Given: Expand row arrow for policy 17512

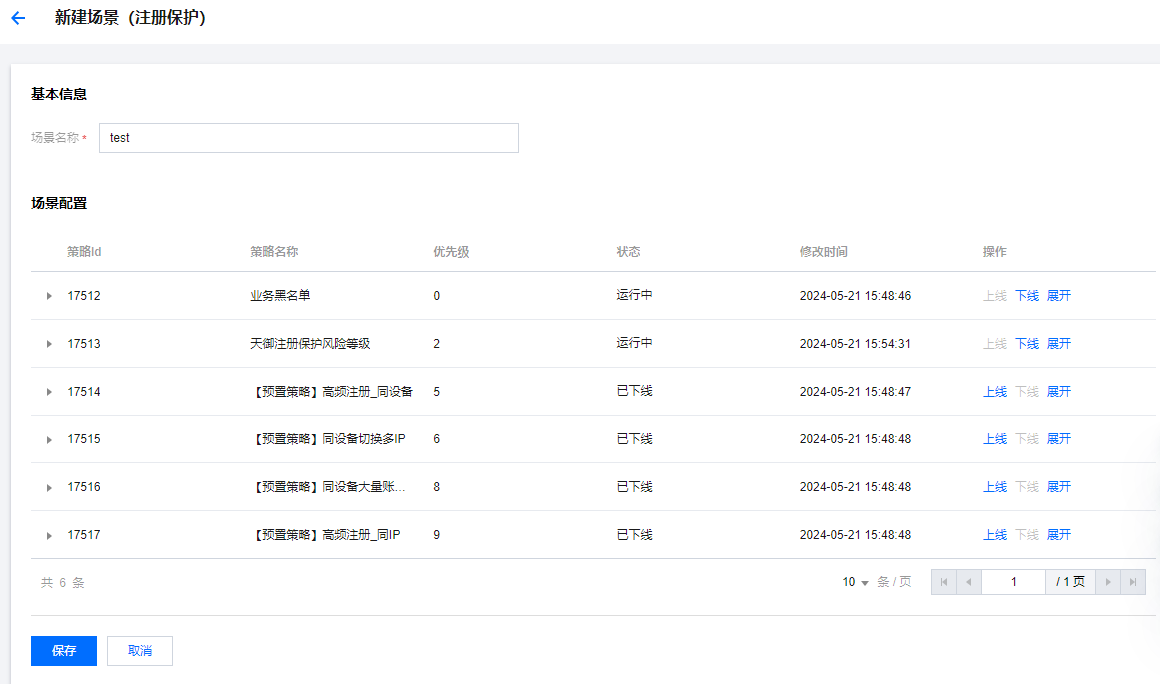Looking at the screenshot, I should click(x=49, y=296).
